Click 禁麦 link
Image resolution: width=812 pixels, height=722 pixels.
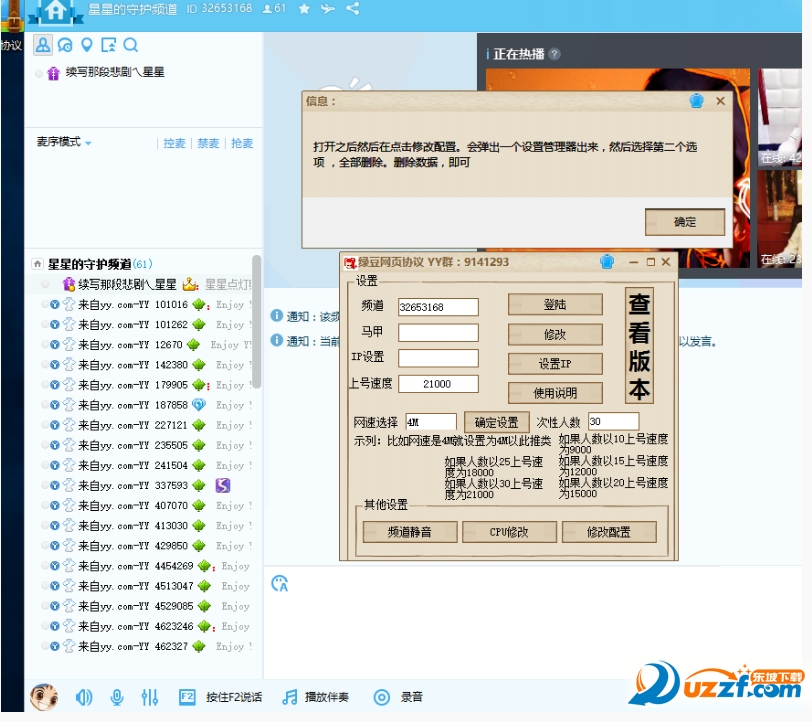[x=208, y=143]
